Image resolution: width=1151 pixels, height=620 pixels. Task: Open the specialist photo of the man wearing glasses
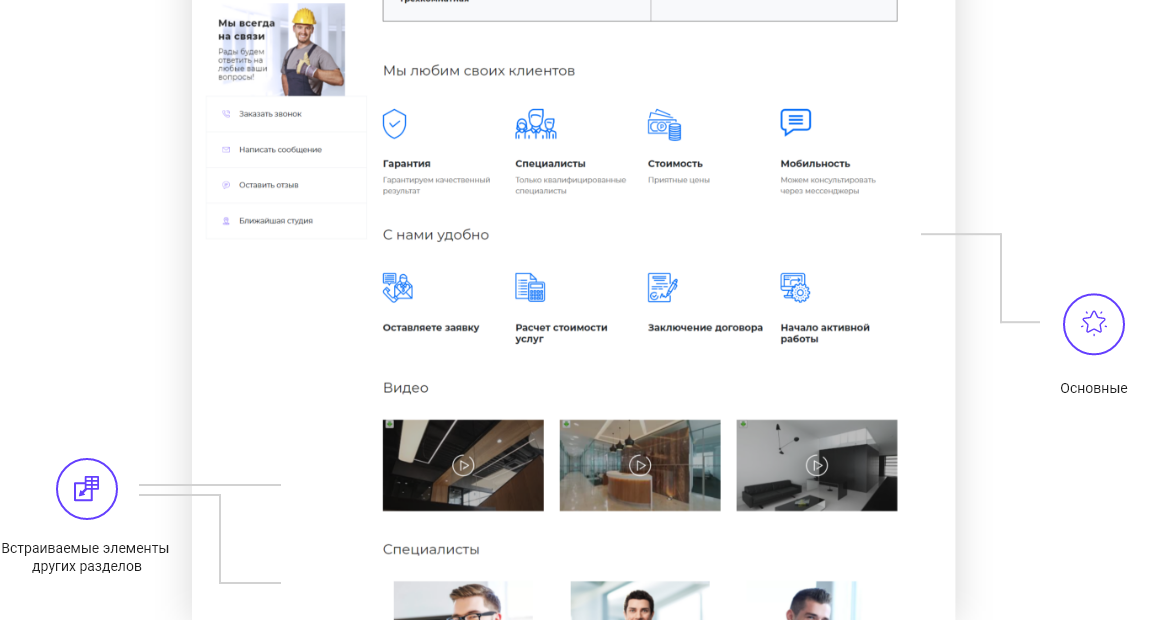click(464, 601)
